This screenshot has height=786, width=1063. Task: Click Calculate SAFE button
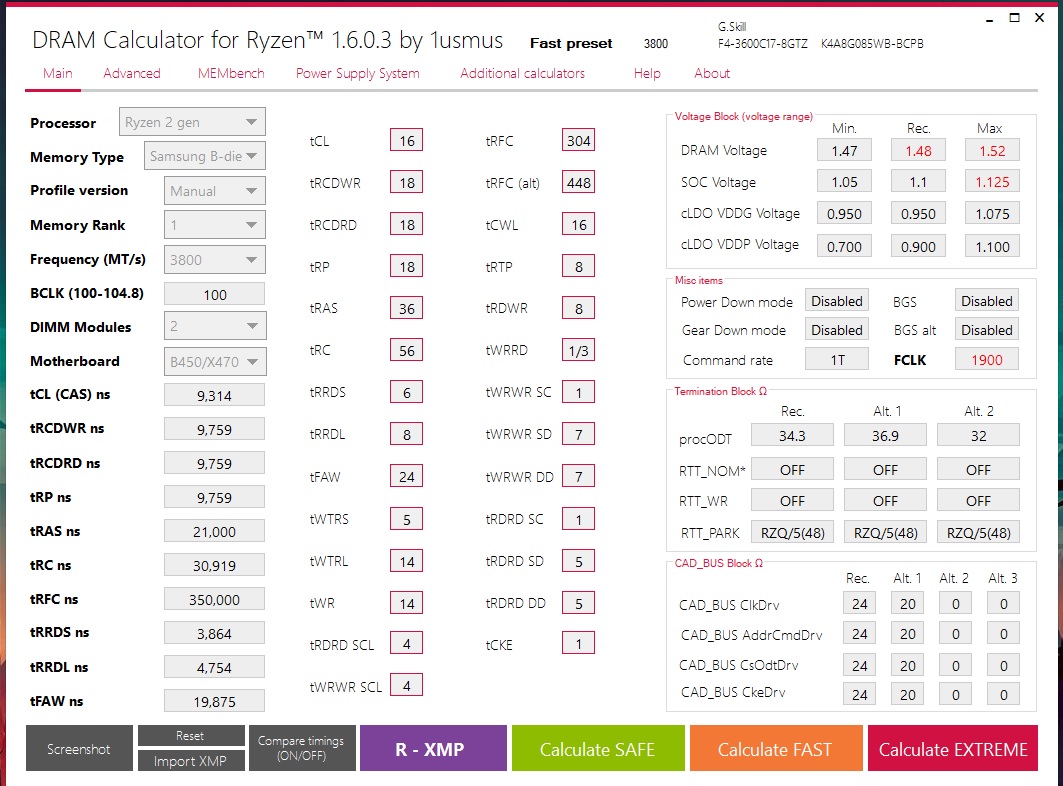[x=598, y=748]
